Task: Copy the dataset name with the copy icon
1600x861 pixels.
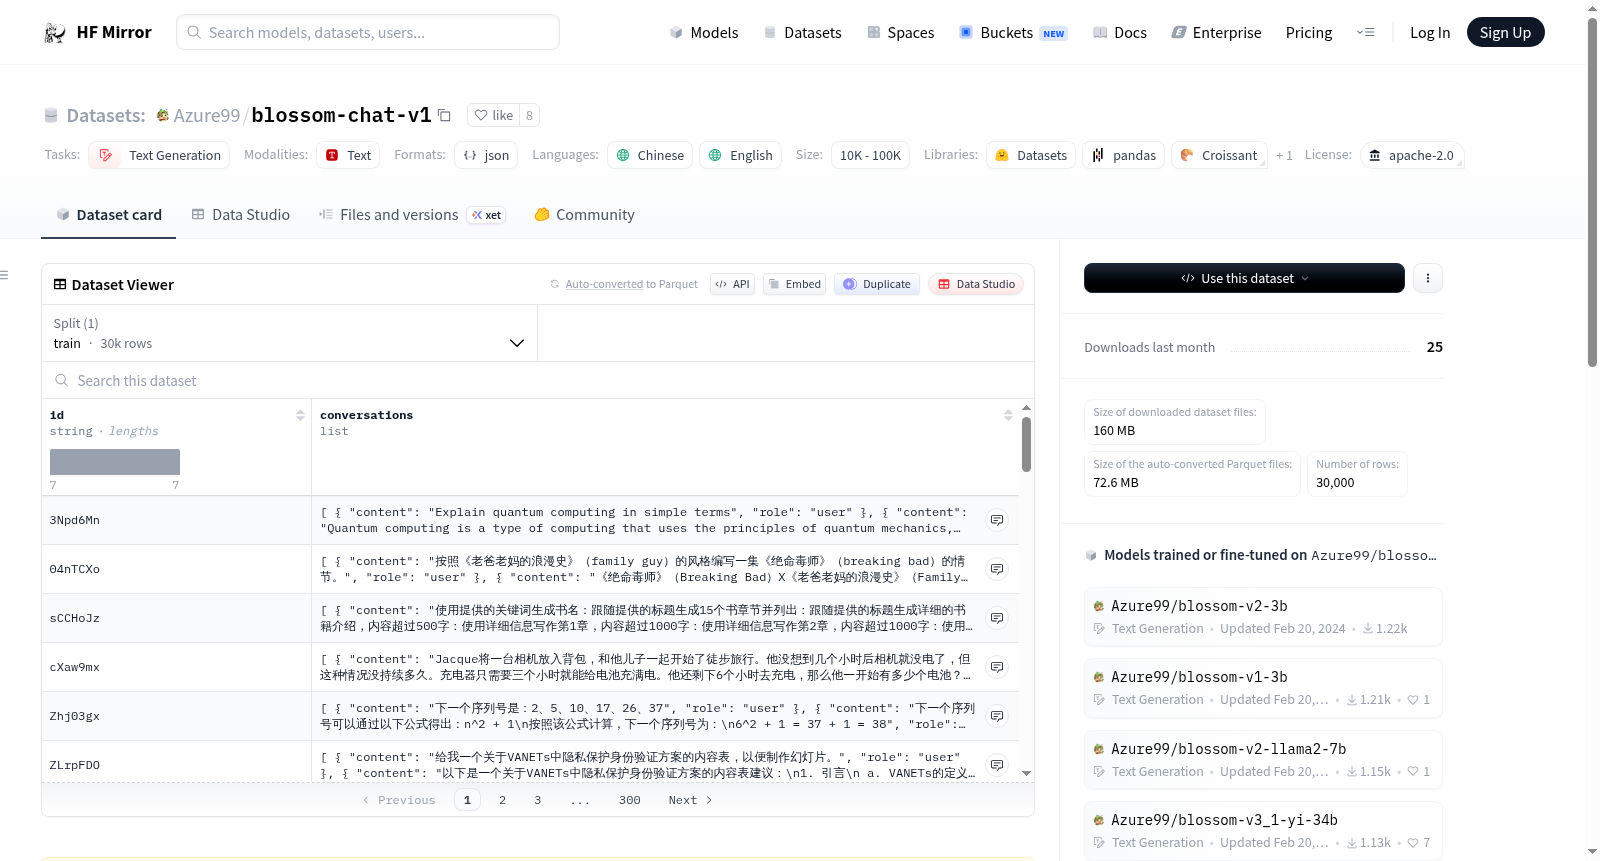Action: click(x=444, y=115)
